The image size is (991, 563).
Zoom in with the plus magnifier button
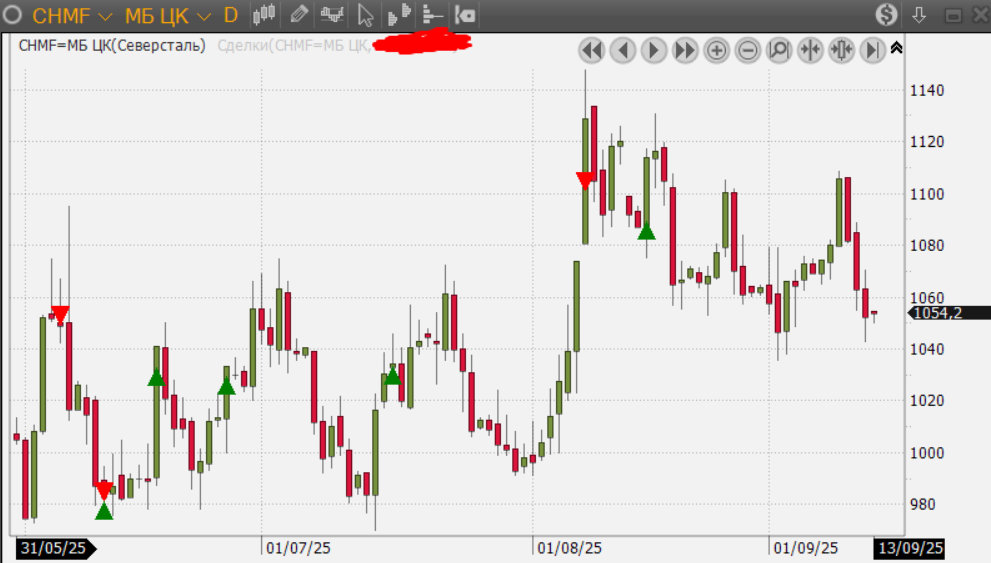click(716, 50)
